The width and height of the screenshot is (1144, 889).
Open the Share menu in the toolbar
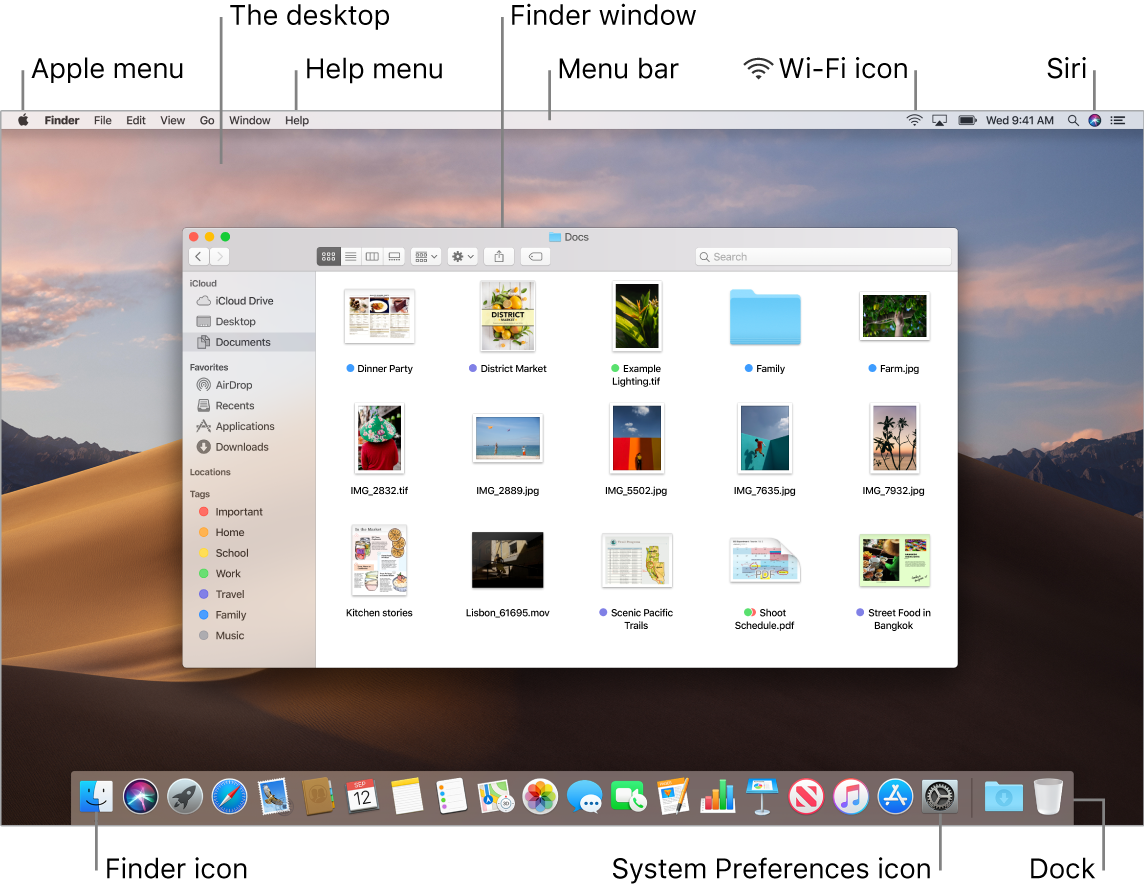pyautogui.click(x=499, y=256)
